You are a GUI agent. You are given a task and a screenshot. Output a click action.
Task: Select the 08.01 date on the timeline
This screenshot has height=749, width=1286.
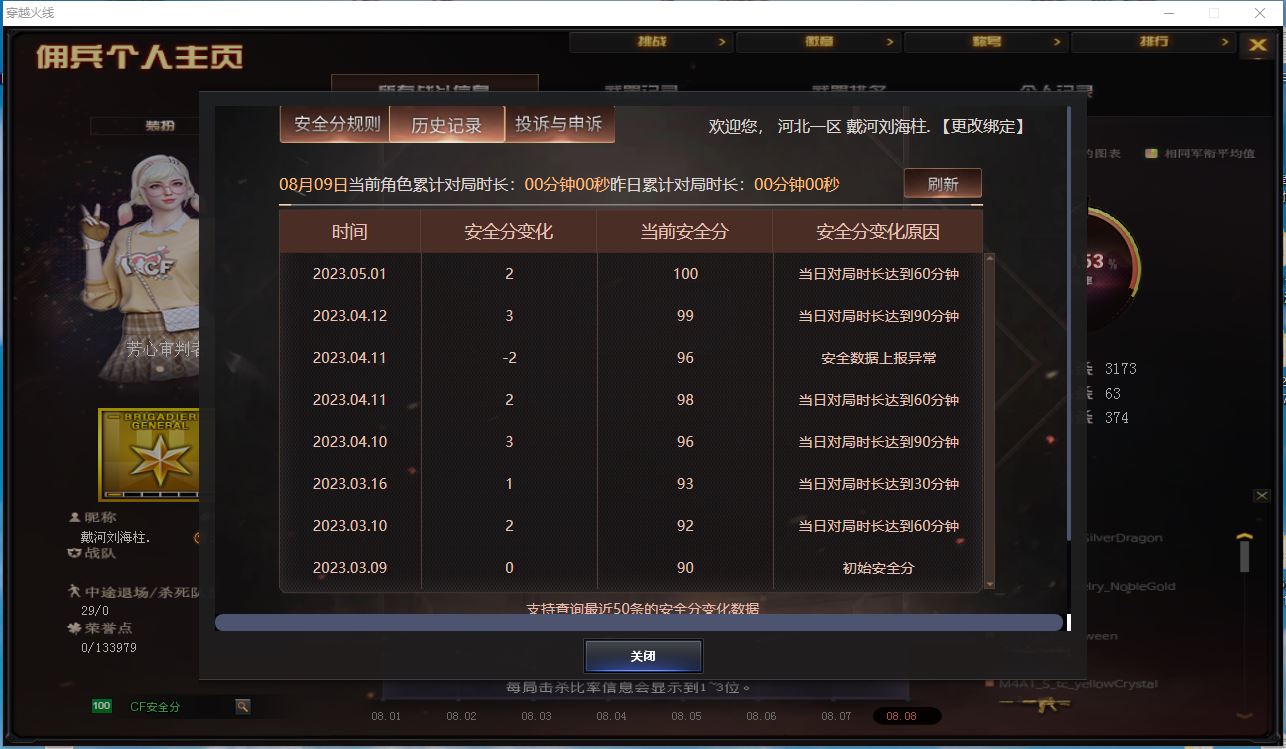click(x=386, y=716)
